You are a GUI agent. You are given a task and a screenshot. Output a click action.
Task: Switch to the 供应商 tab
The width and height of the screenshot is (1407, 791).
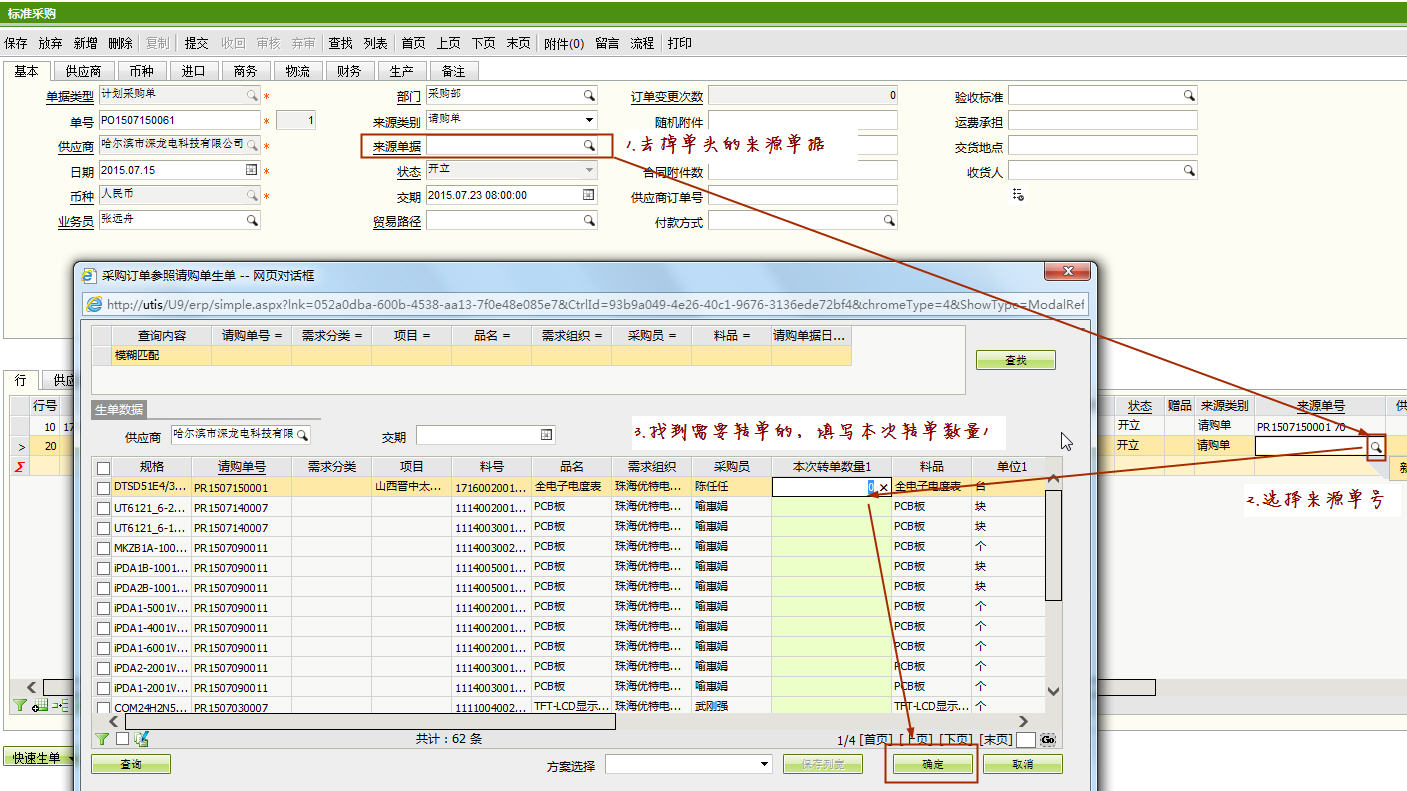tap(83, 71)
